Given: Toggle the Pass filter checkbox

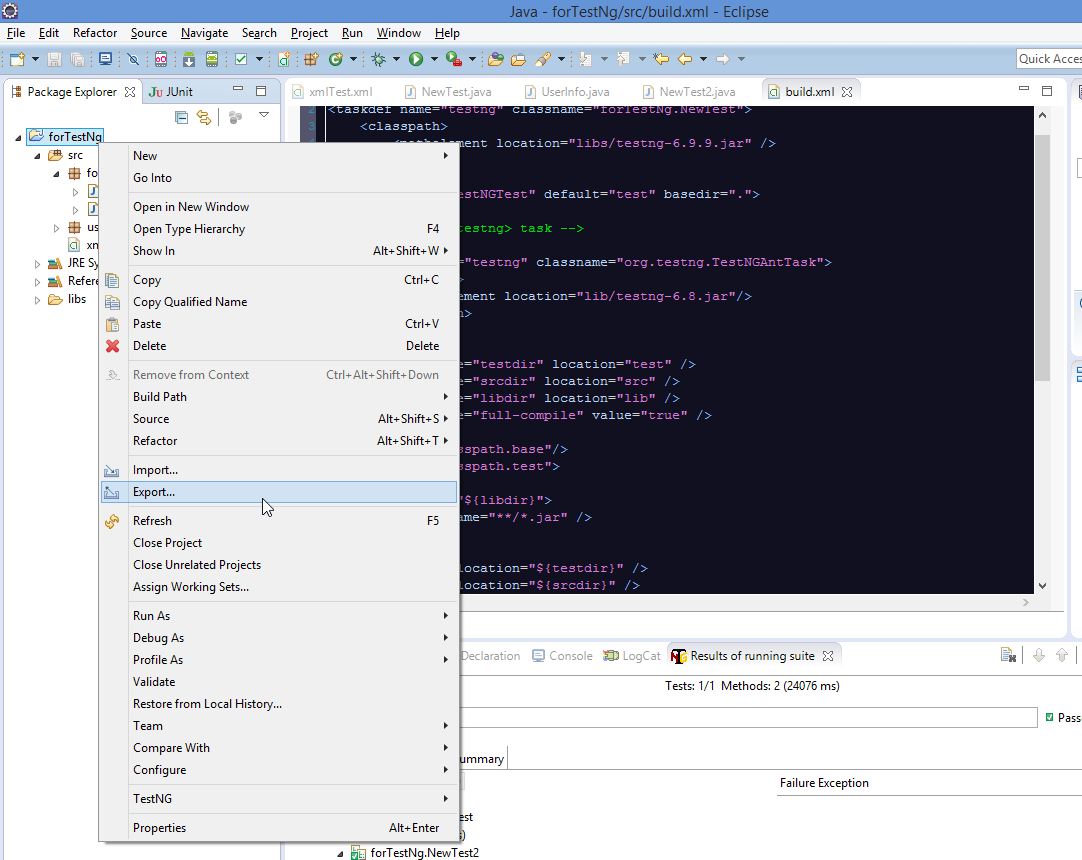Looking at the screenshot, I should (x=1050, y=718).
